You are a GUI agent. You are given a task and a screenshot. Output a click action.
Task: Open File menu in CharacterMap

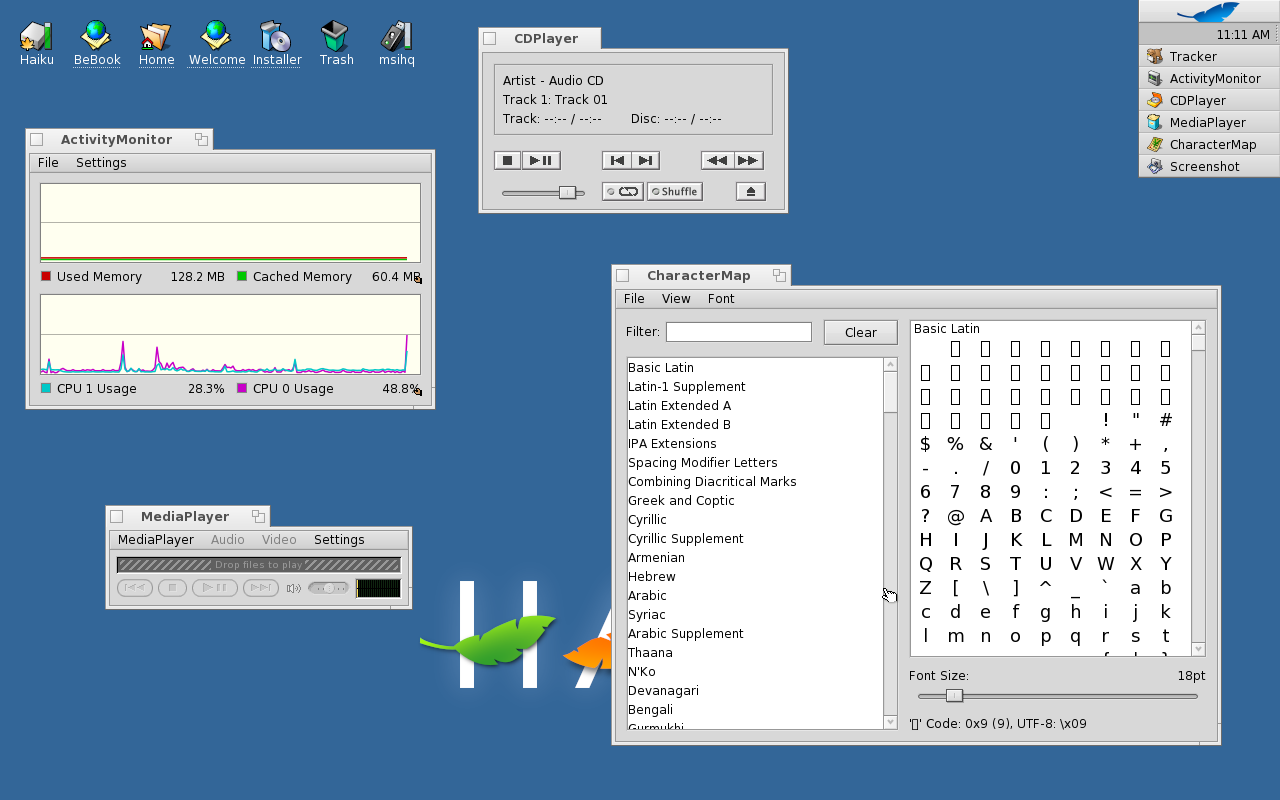(x=634, y=298)
